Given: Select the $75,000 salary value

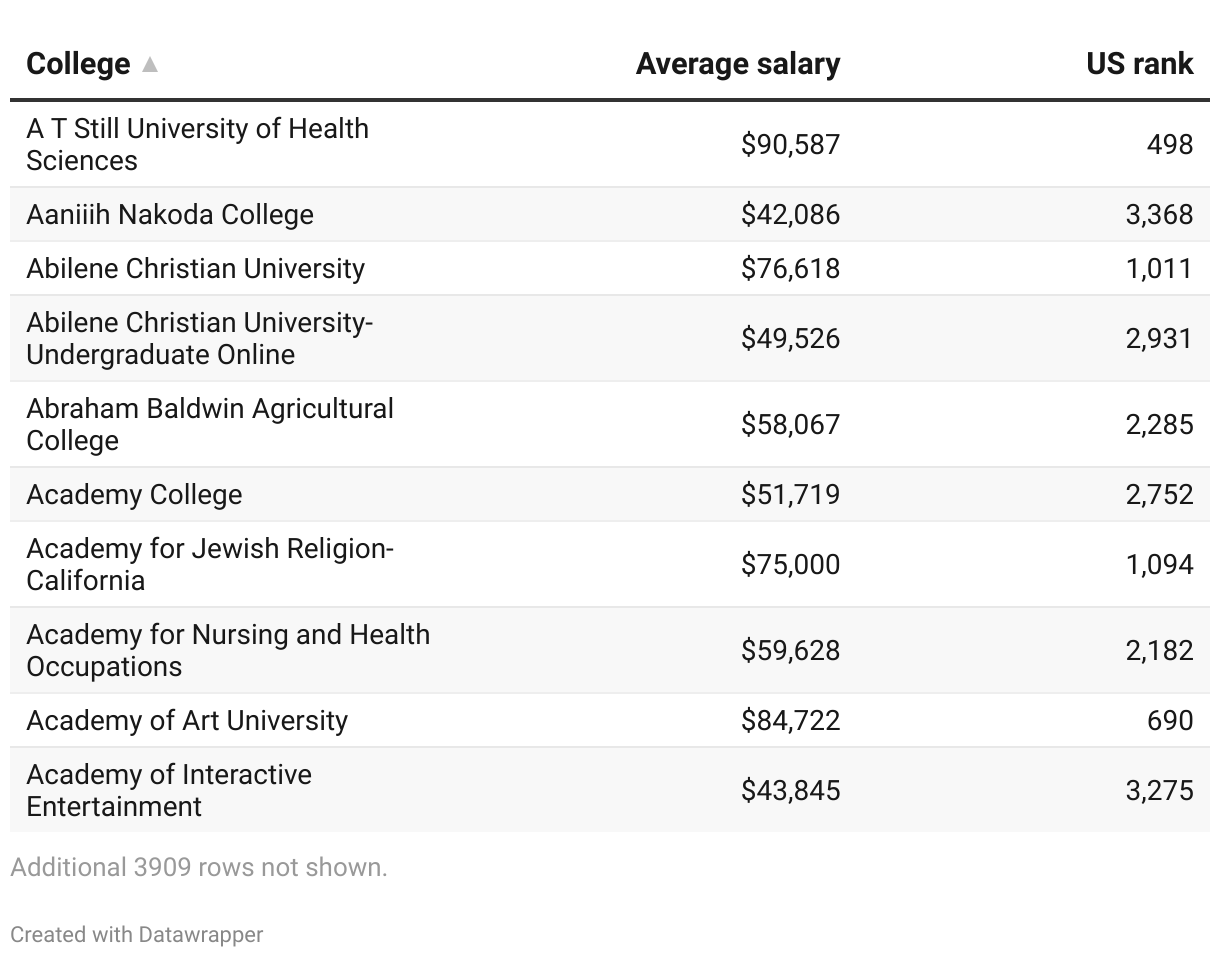Looking at the screenshot, I should [x=790, y=564].
